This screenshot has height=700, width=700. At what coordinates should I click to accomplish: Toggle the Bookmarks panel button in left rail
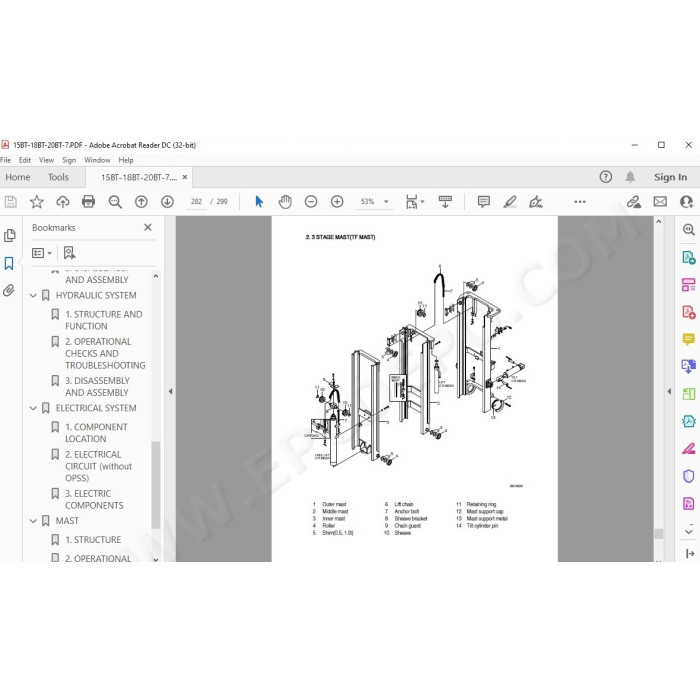tap(9, 263)
